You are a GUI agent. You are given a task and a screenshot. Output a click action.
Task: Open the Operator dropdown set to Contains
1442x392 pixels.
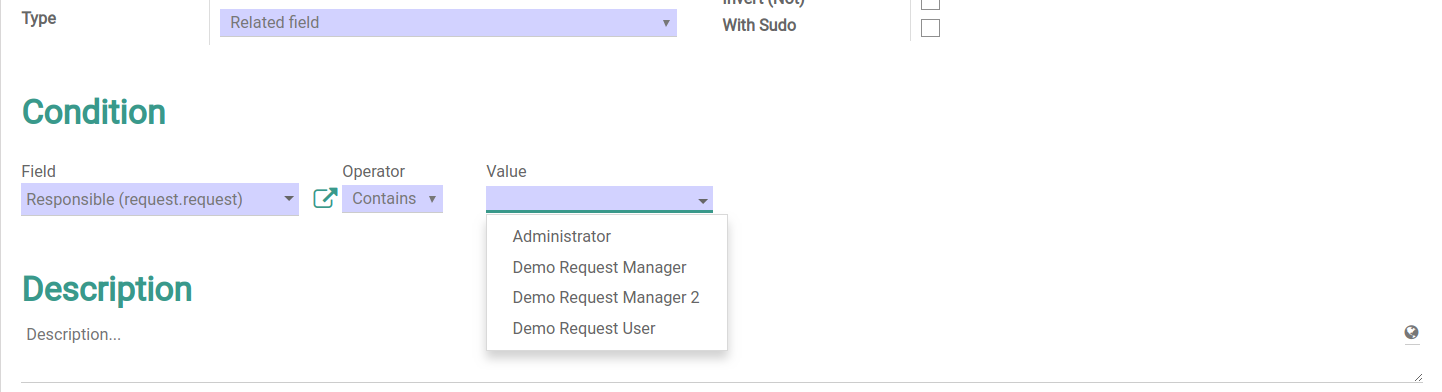click(x=392, y=199)
